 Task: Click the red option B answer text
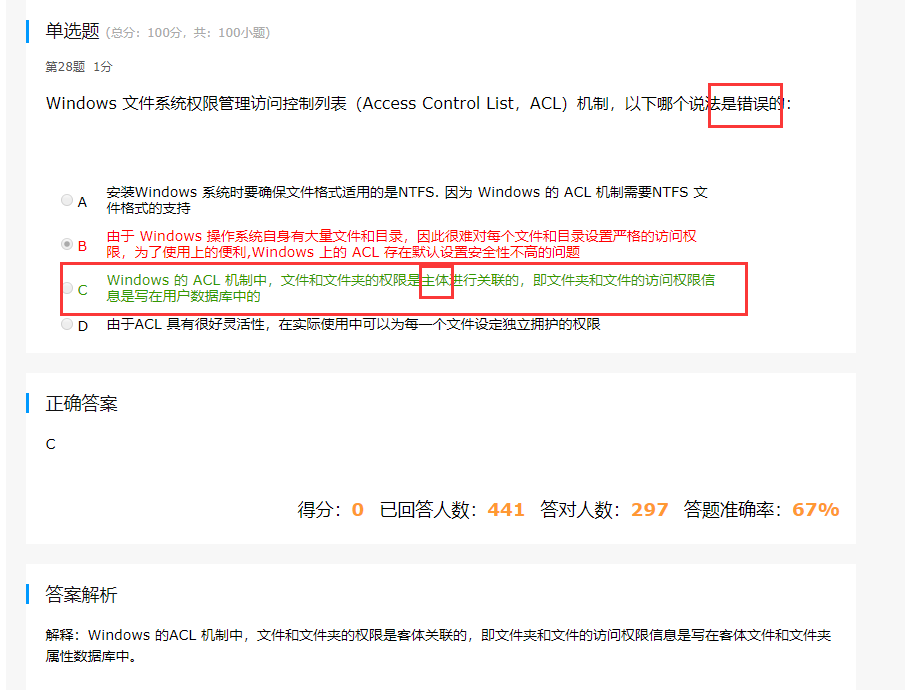pos(402,244)
